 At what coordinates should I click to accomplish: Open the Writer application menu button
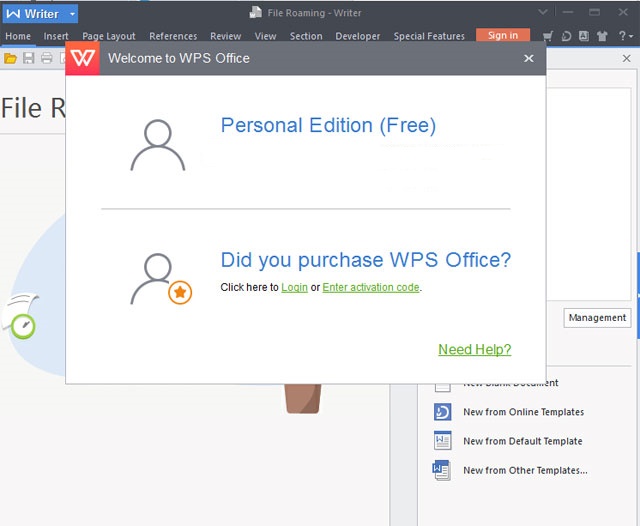40,14
